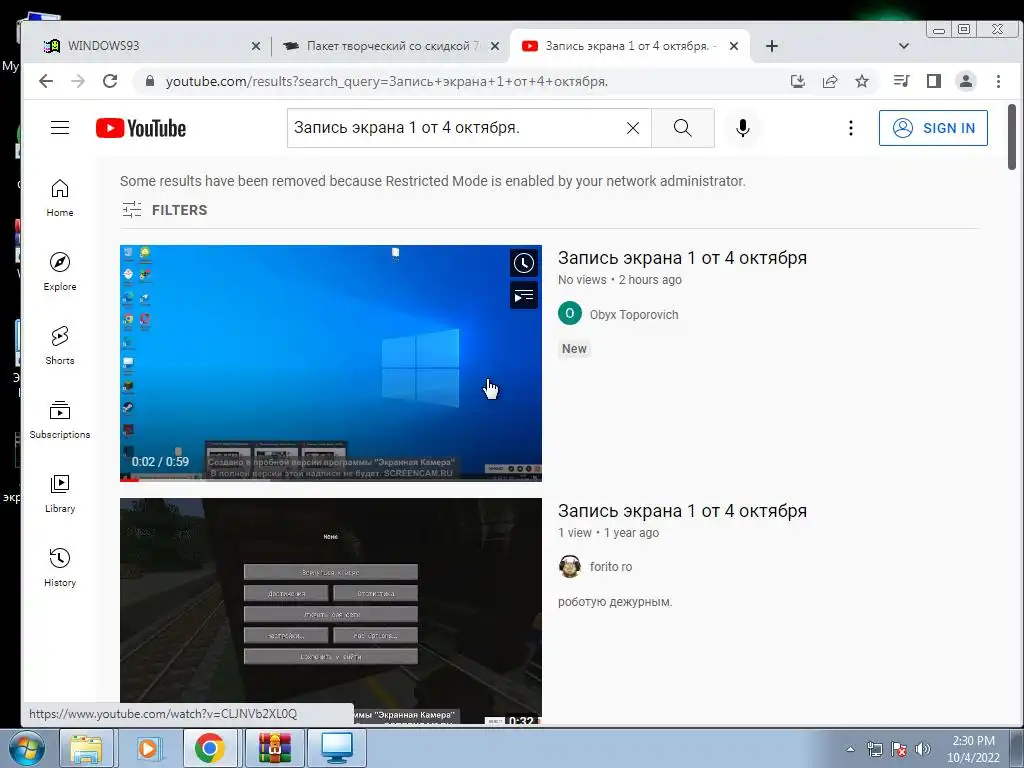1024x768 pixels.
Task: Open forito ro channel avatar
Action: (x=569, y=566)
